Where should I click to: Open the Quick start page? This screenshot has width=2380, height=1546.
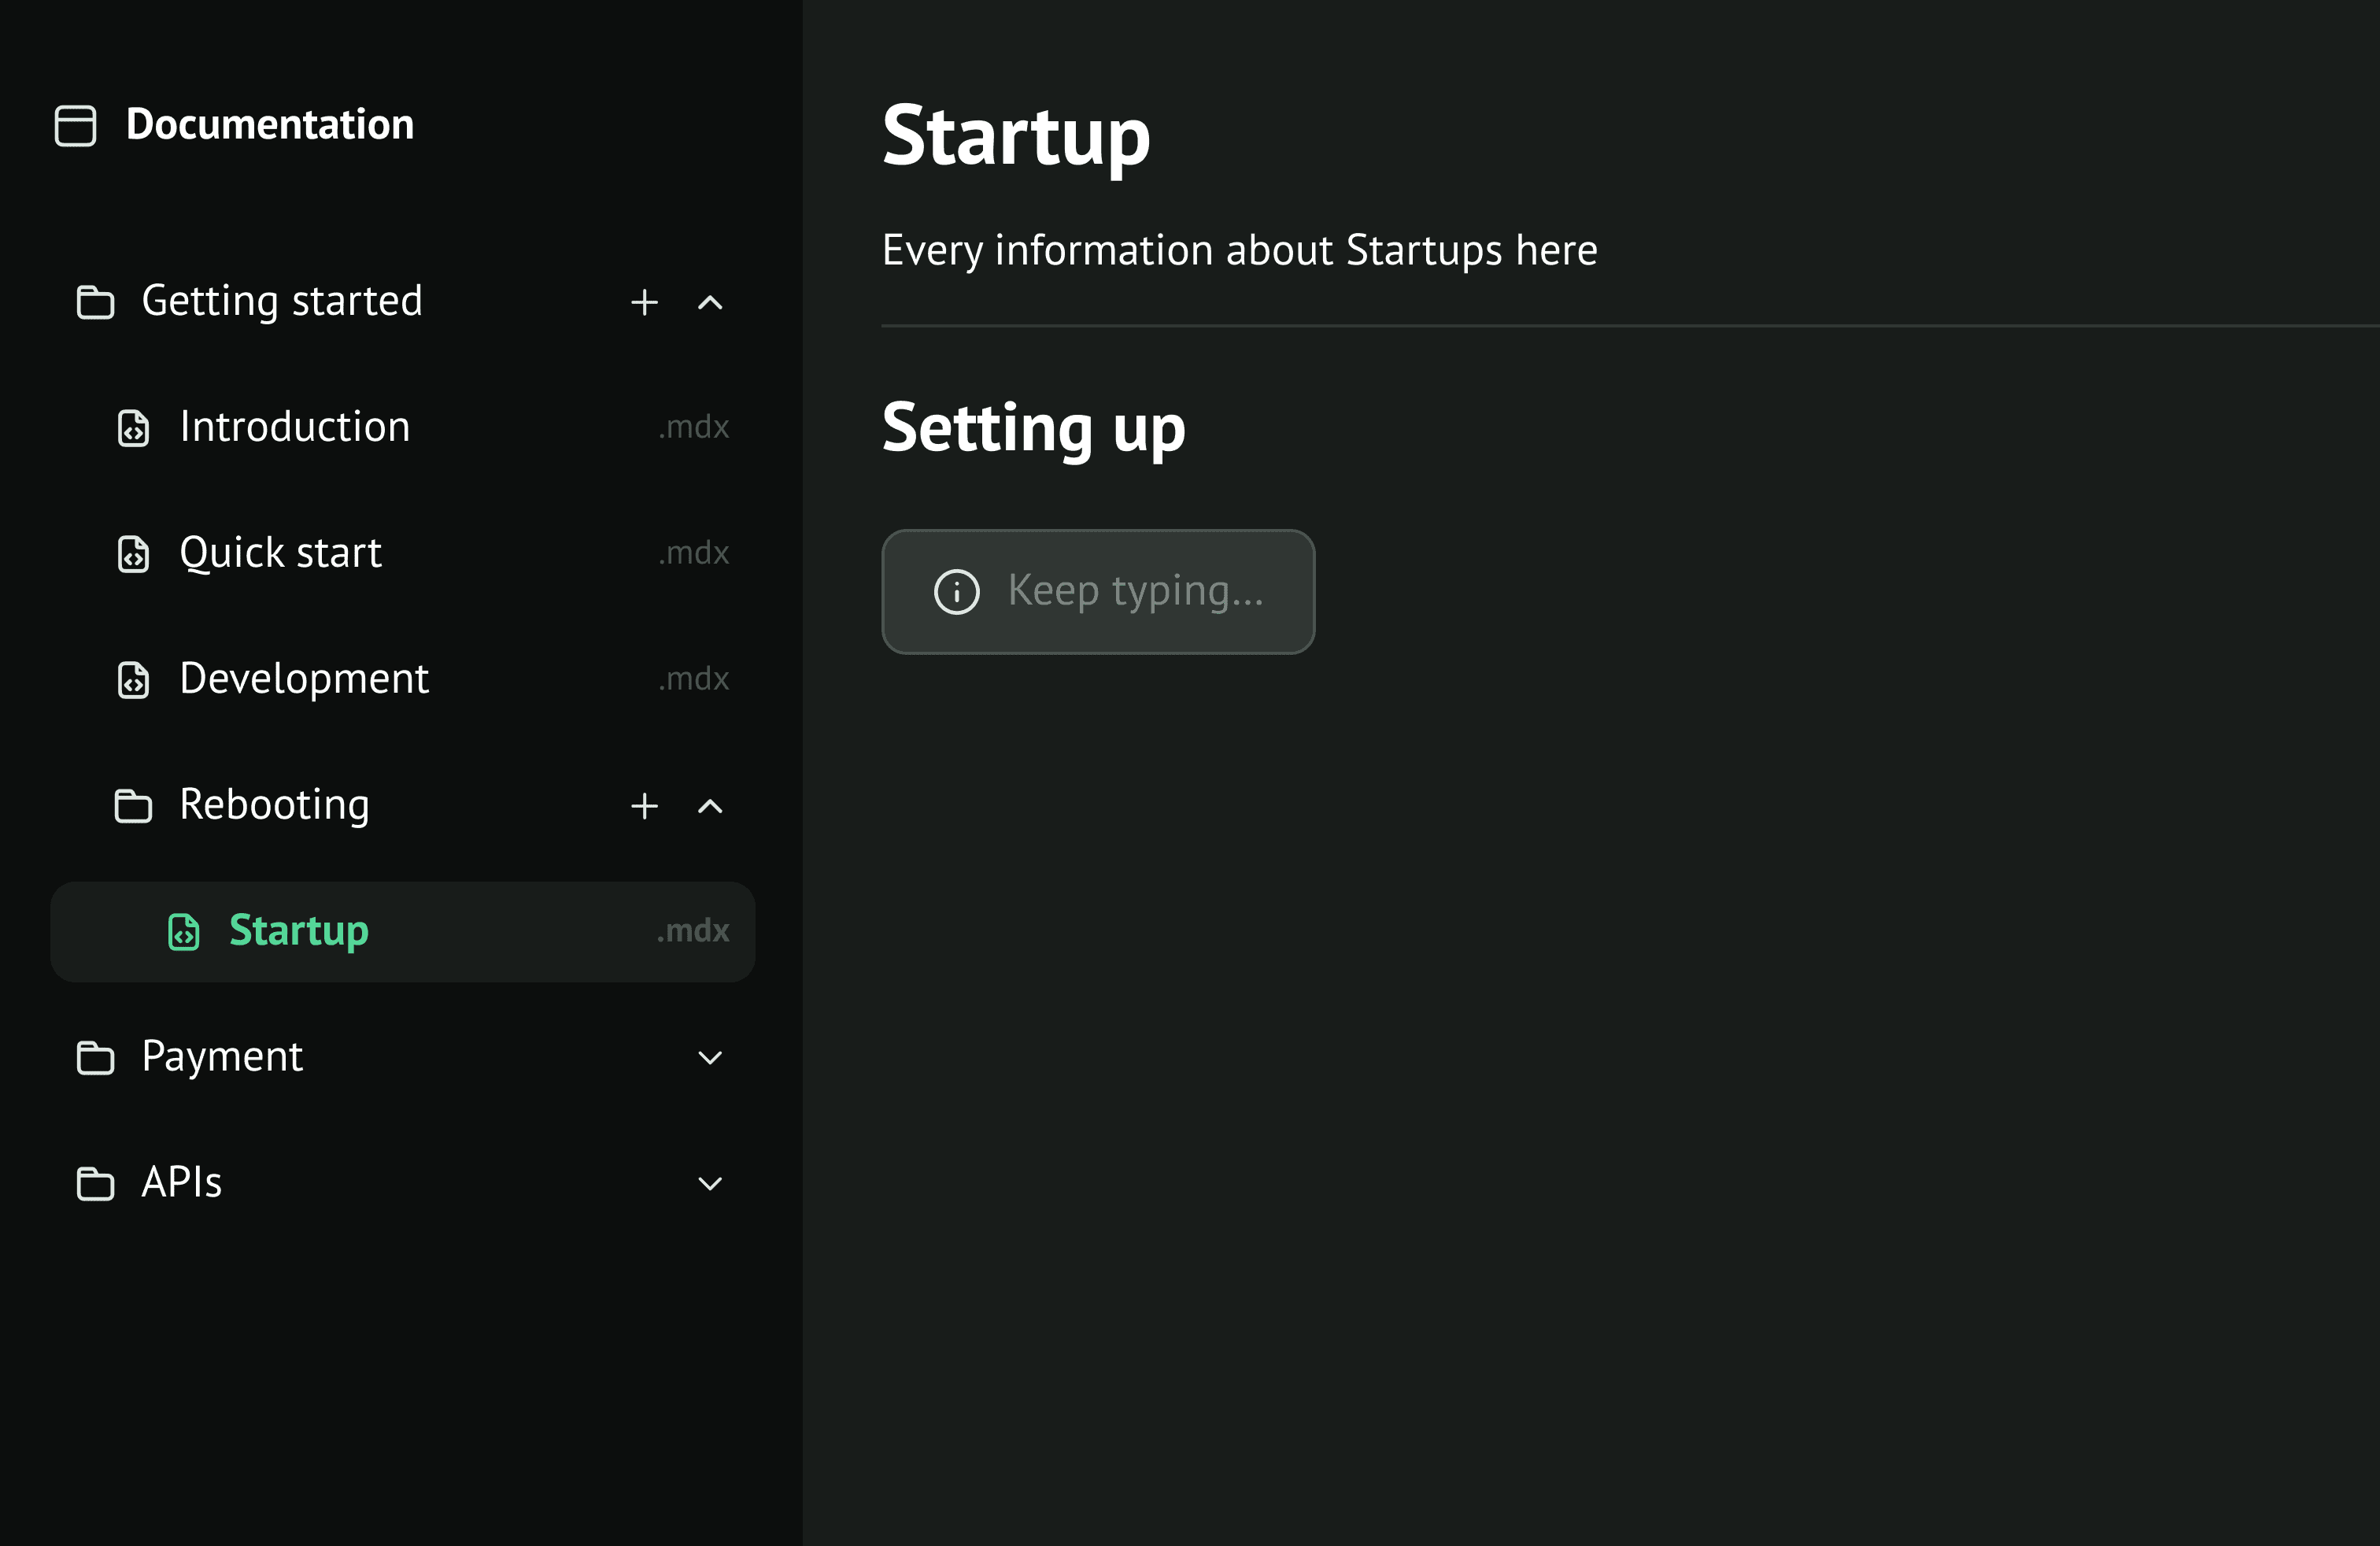tap(281, 554)
